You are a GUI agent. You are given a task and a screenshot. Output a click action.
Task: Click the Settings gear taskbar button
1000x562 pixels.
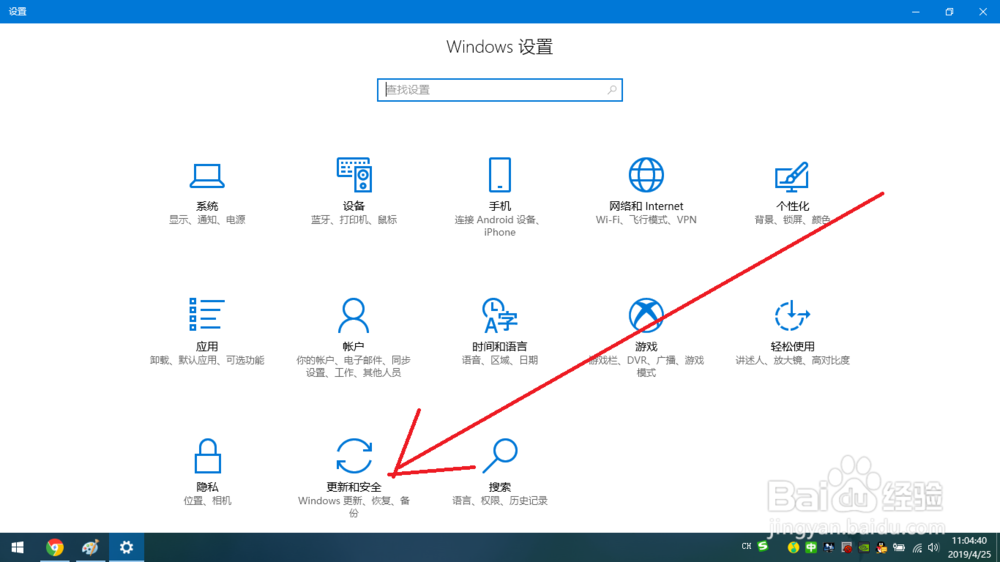126,547
